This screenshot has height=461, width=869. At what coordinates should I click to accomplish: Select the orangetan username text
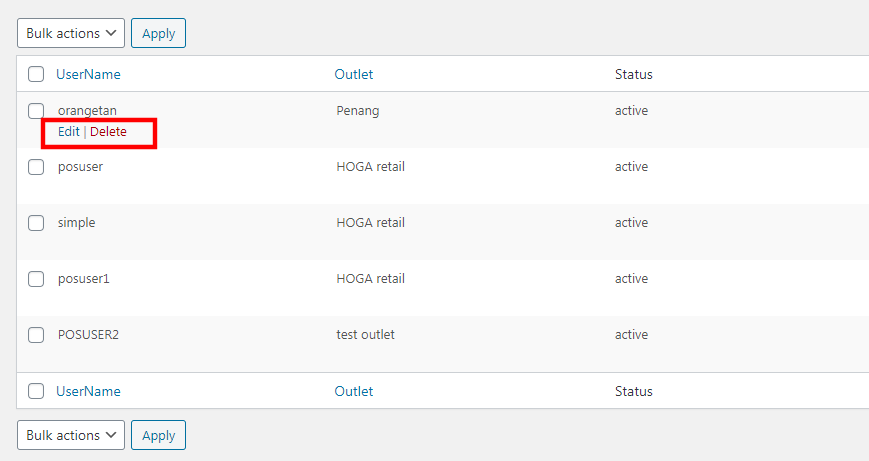pyautogui.click(x=87, y=111)
